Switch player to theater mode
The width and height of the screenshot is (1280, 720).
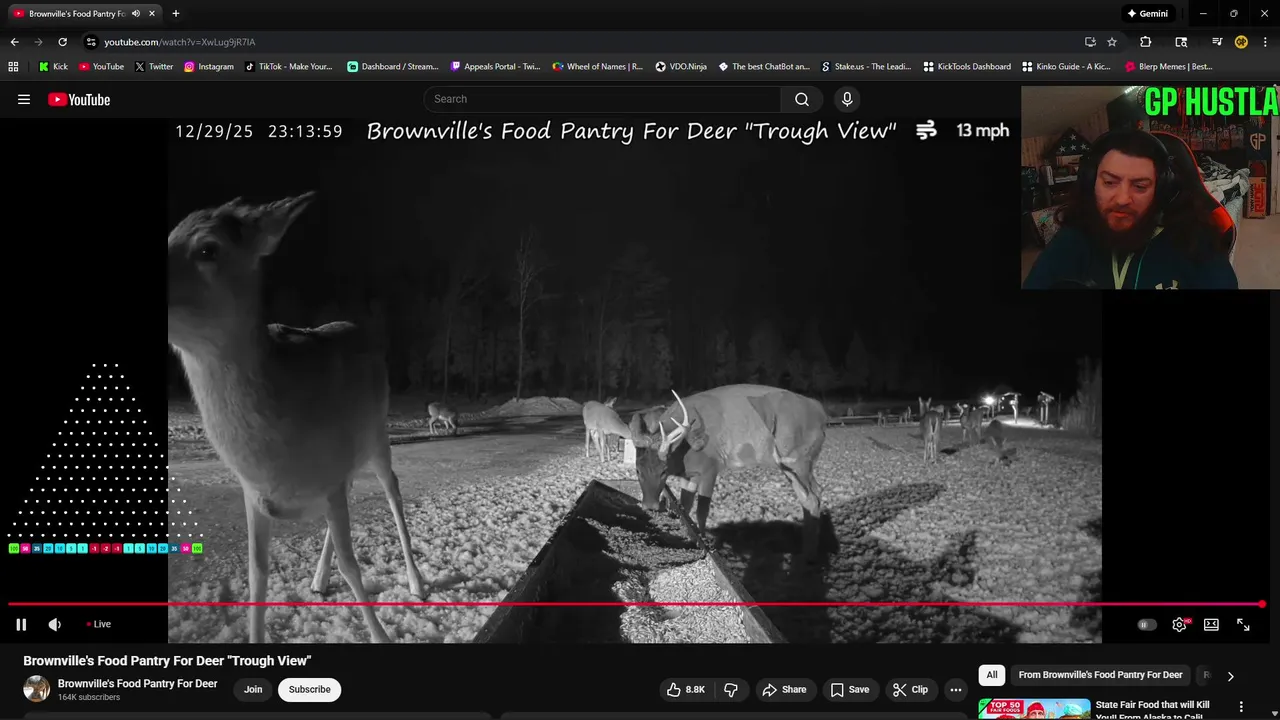1211,624
